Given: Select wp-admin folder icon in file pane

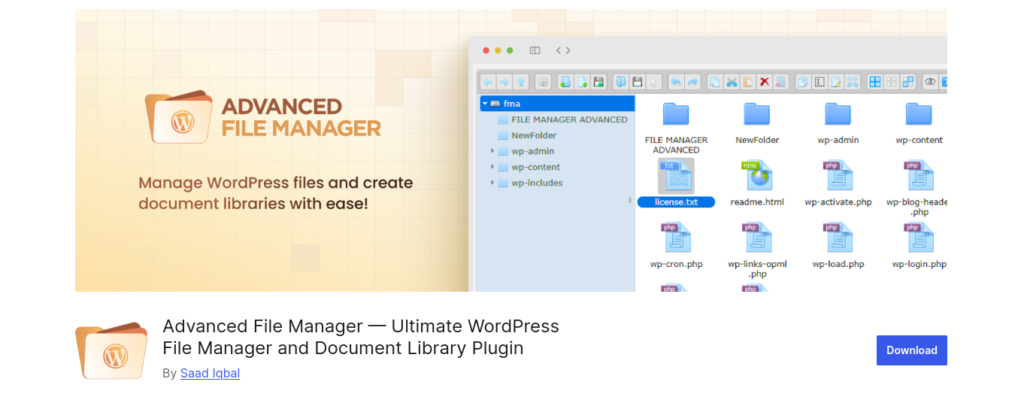Looking at the screenshot, I should [x=838, y=114].
